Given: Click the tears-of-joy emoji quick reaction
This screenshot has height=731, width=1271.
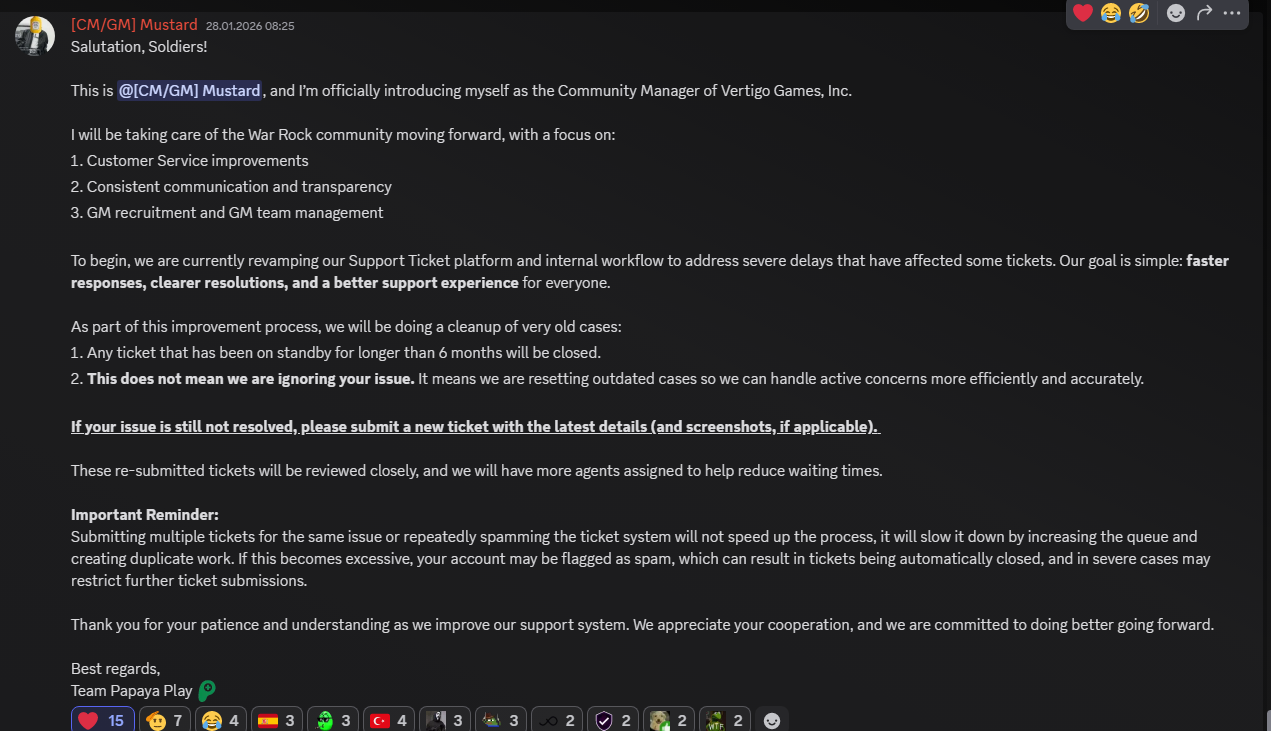Looking at the screenshot, I should (1111, 13).
